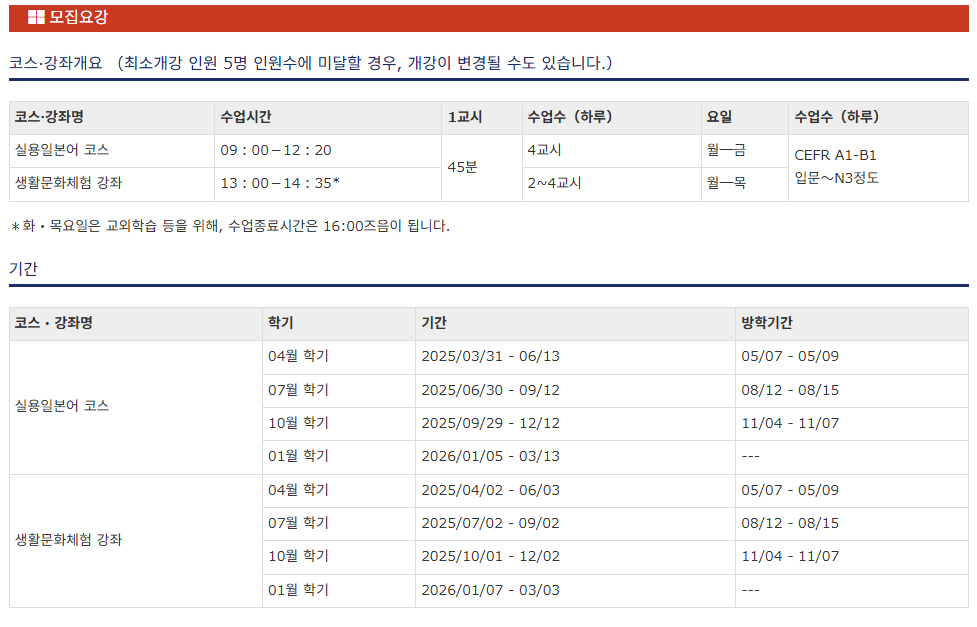Select 실용일본어 코스 in the 09:00–12:20 row
Image resolution: width=977 pixels, height=627 pixels.
(x=62, y=150)
